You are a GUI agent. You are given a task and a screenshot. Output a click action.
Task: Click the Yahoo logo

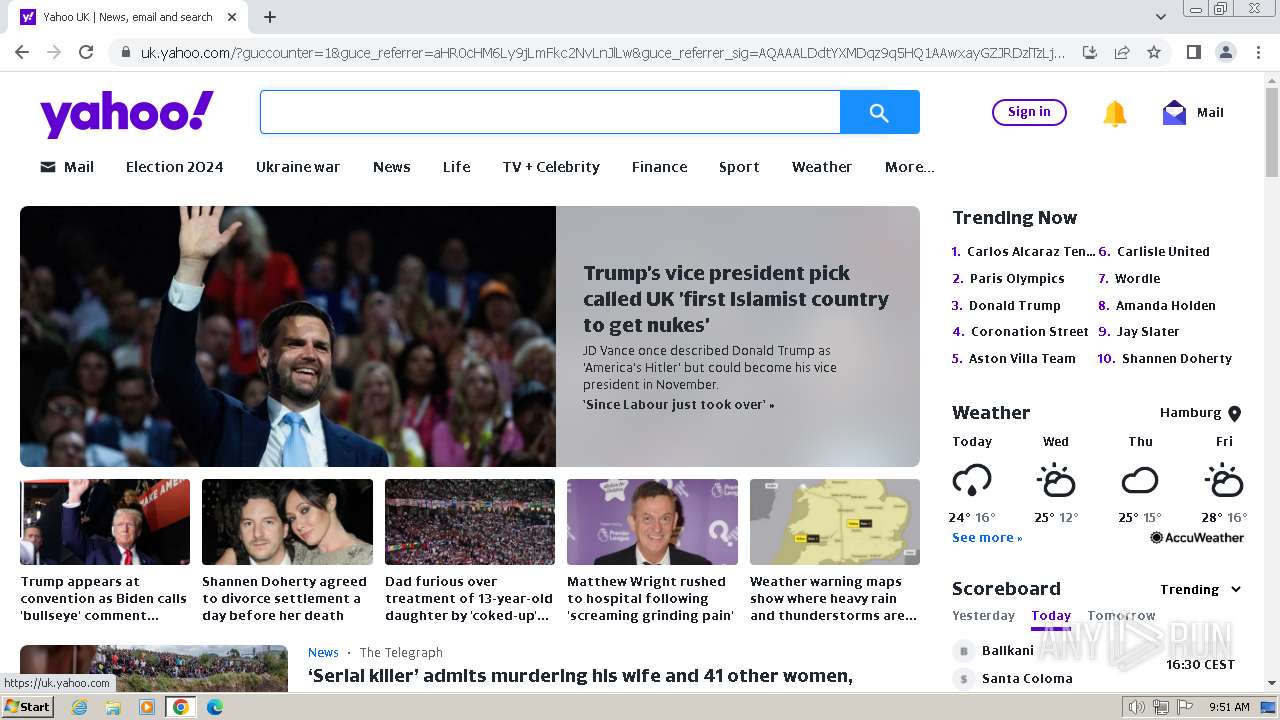[127, 113]
